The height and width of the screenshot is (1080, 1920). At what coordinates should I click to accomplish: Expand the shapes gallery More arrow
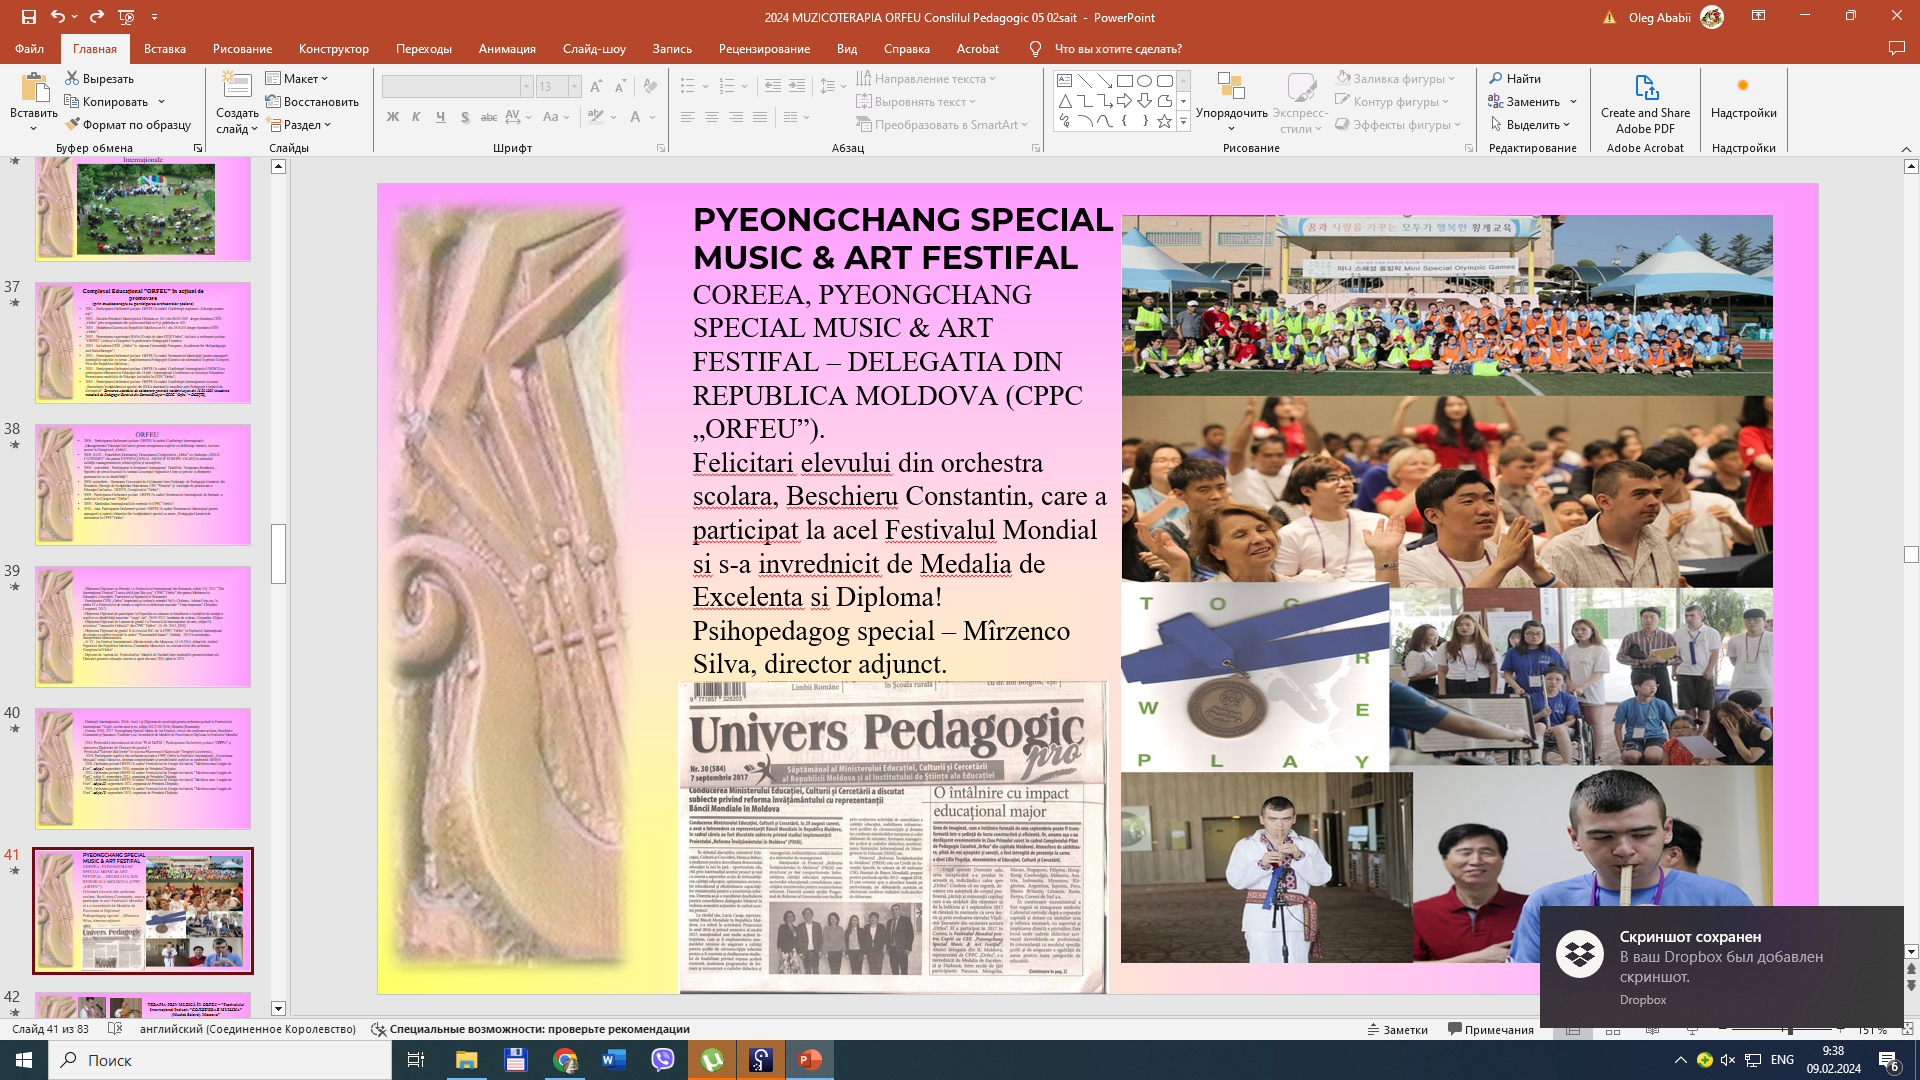coord(1183,122)
